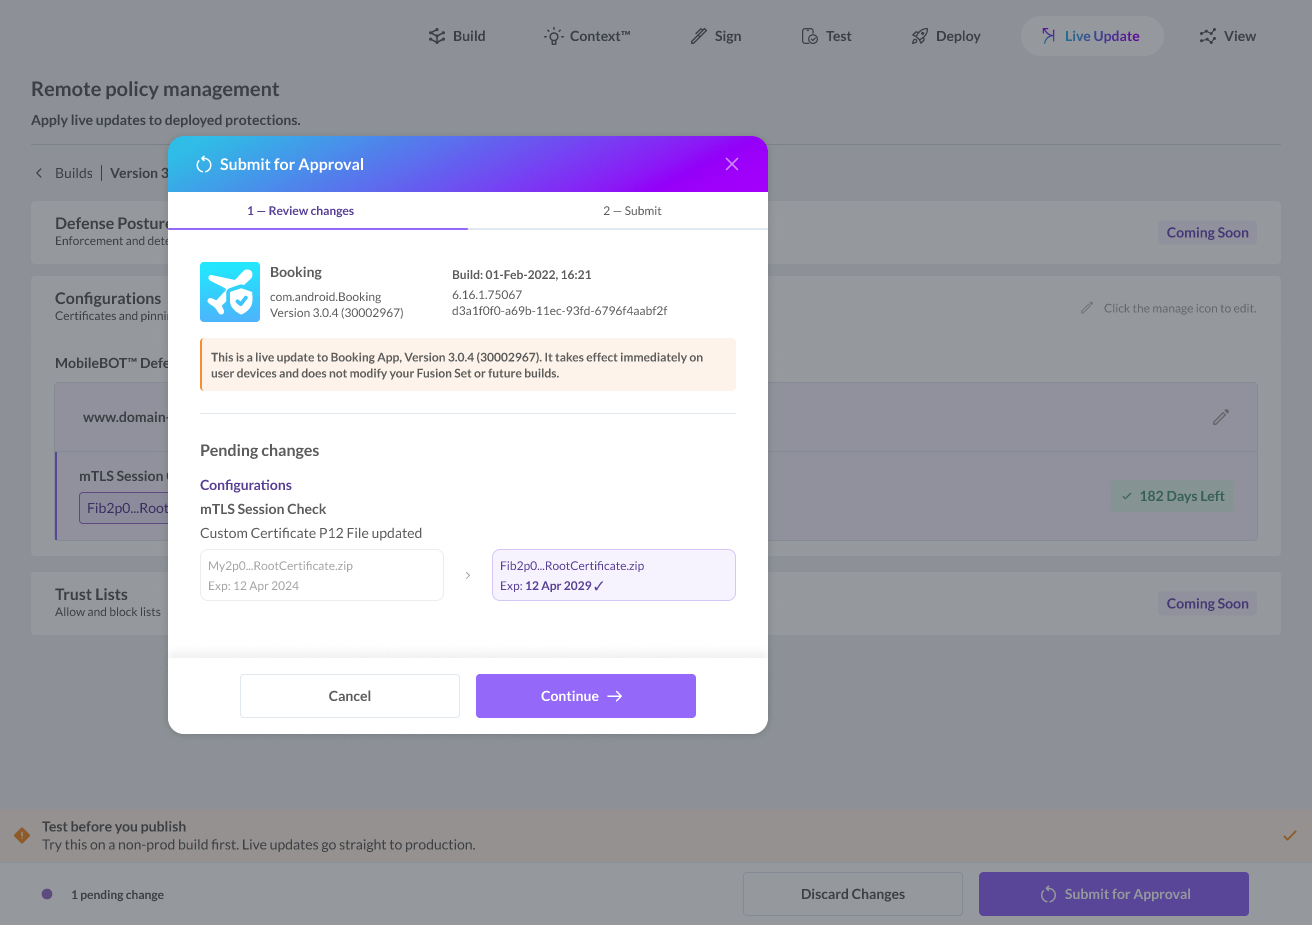
Task: Select the new Fib2p0...RootCertificate.zip card
Action: click(x=614, y=575)
